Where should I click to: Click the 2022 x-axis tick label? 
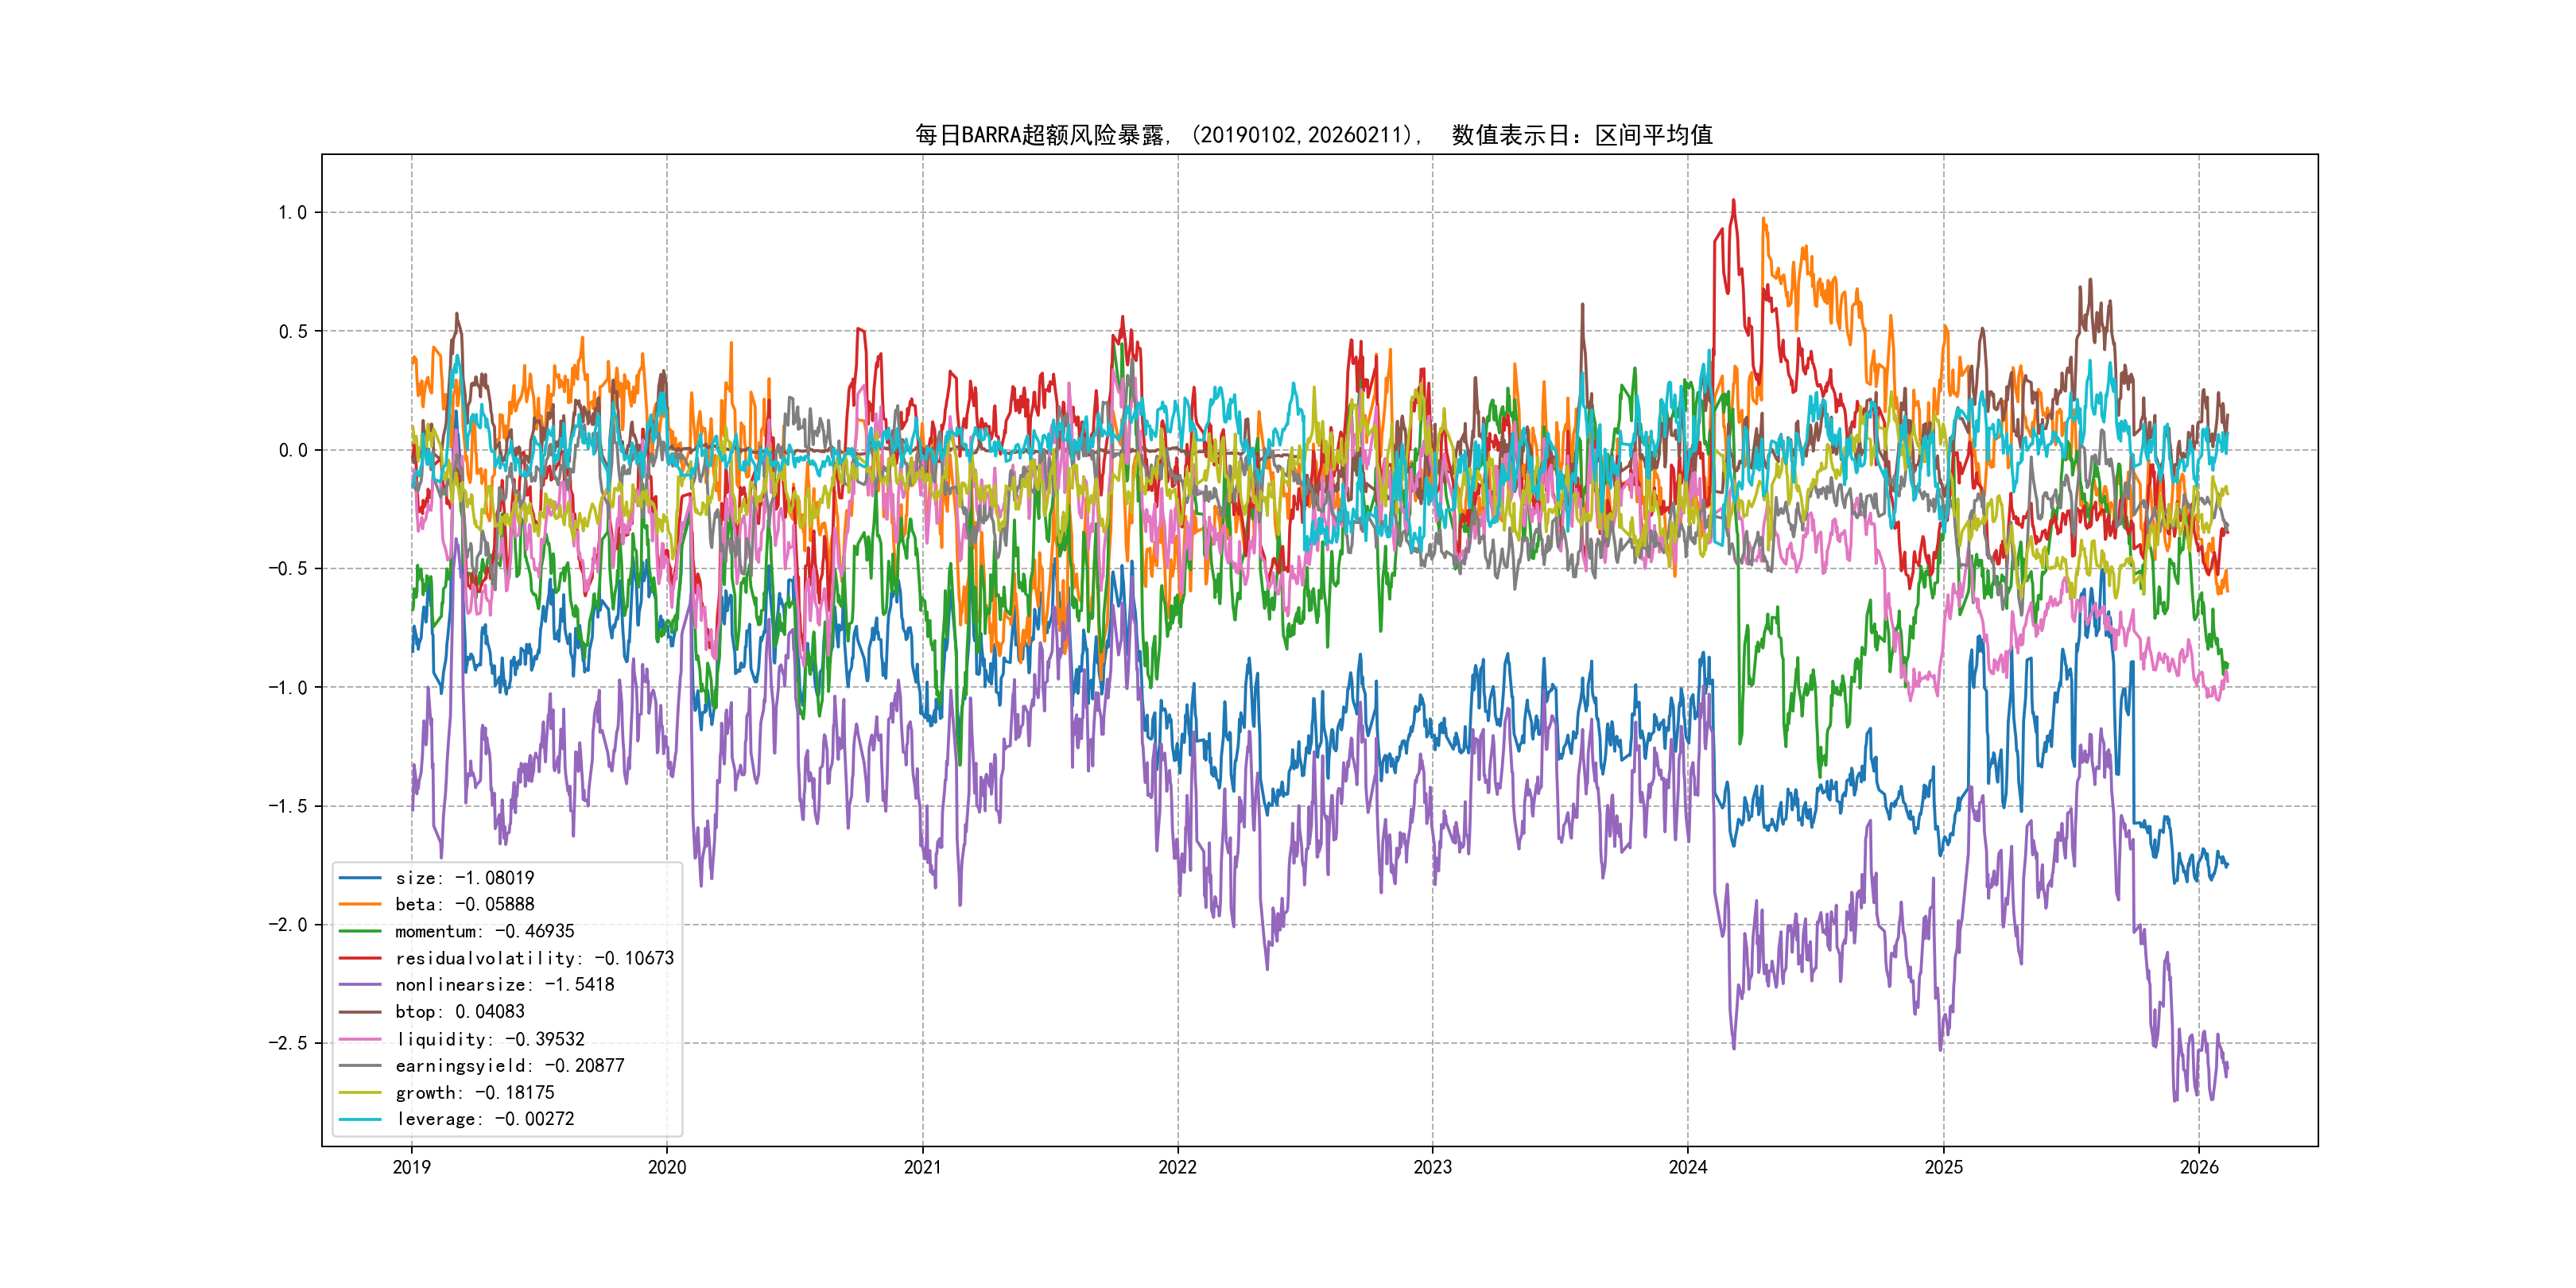(x=1177, y=1167)
